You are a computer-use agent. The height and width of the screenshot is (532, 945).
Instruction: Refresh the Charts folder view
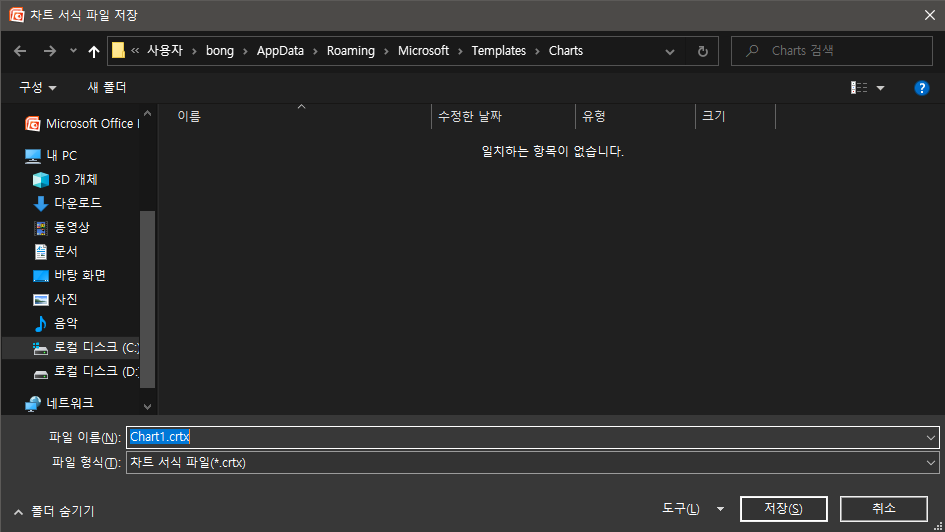(x=702, y=51)
